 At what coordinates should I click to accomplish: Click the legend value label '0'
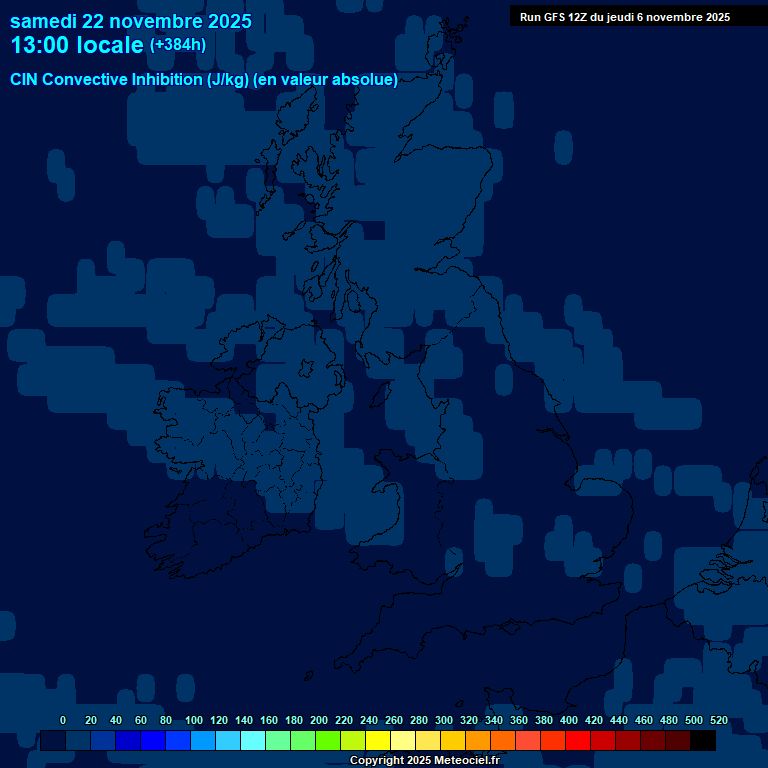(x=63, y=720)
